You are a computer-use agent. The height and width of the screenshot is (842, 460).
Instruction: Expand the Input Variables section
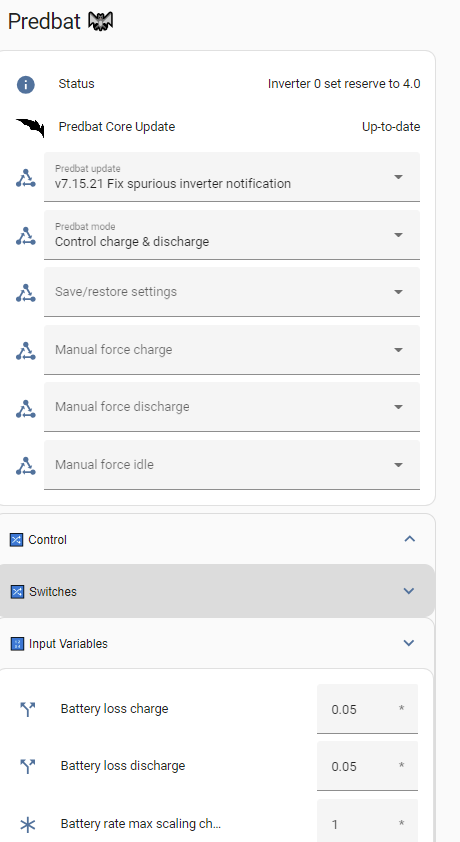(217, 643)
